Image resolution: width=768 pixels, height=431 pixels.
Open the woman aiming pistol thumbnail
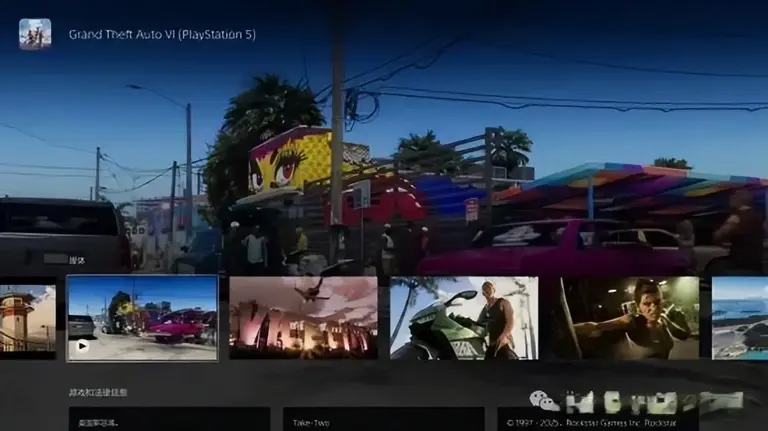[x=624, y=318]
